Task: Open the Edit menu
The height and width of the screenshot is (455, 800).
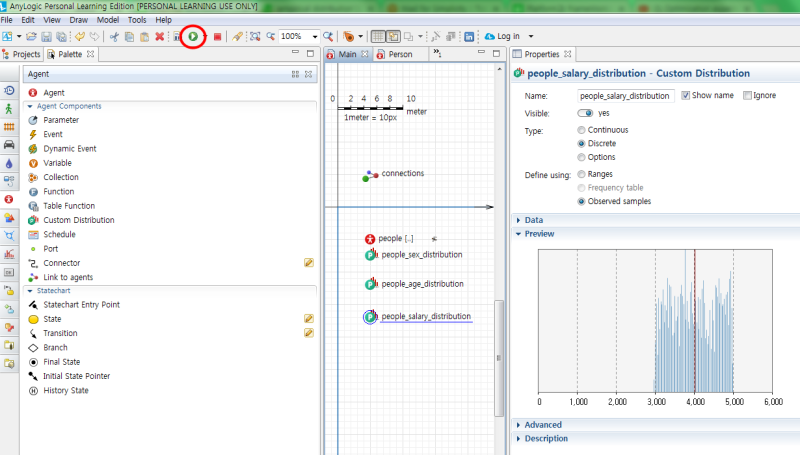Action: [x=28, y=20]
